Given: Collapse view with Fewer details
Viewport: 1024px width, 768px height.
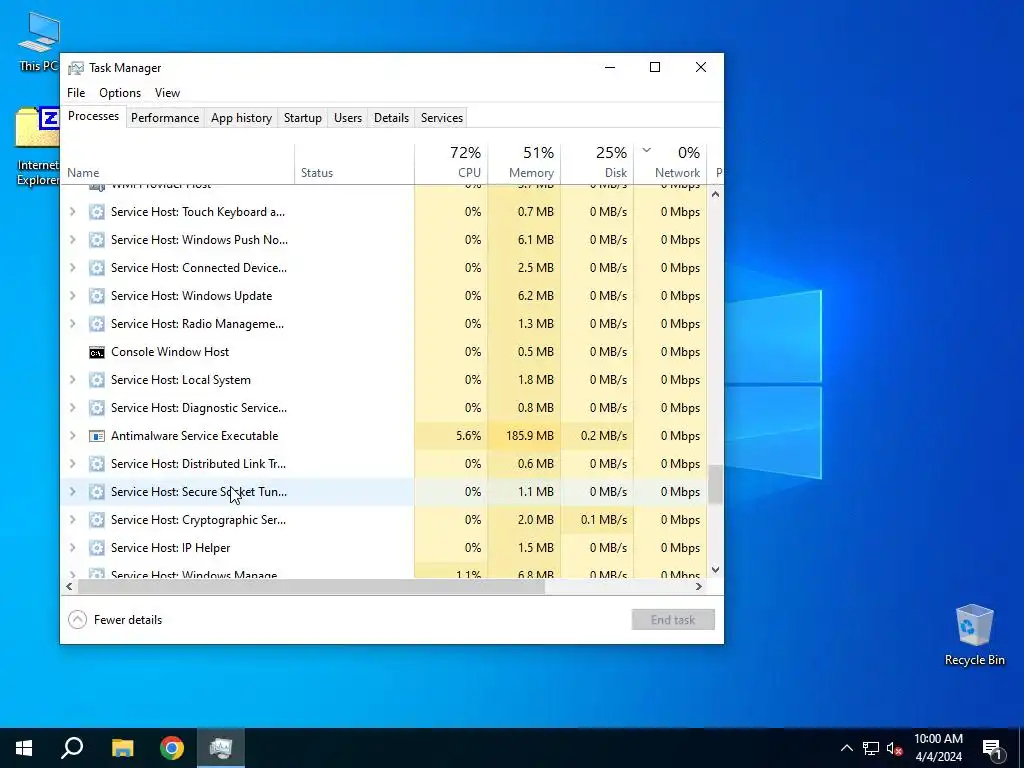Looking at the screenshot, I should point(115,620).
